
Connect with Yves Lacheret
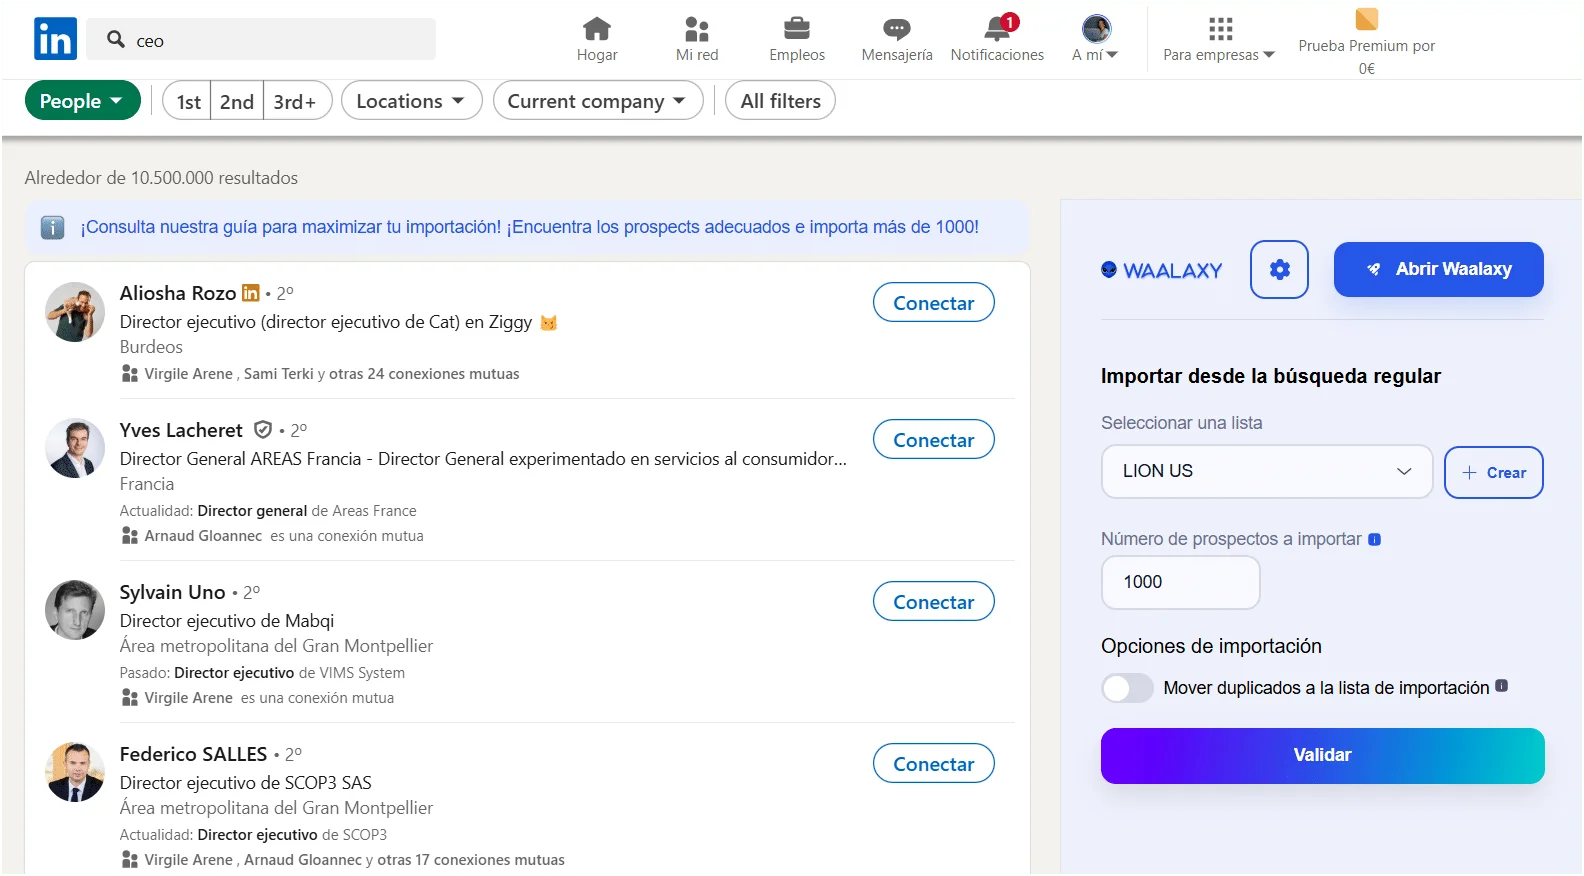pyautogui.click(x=933, y=440)
